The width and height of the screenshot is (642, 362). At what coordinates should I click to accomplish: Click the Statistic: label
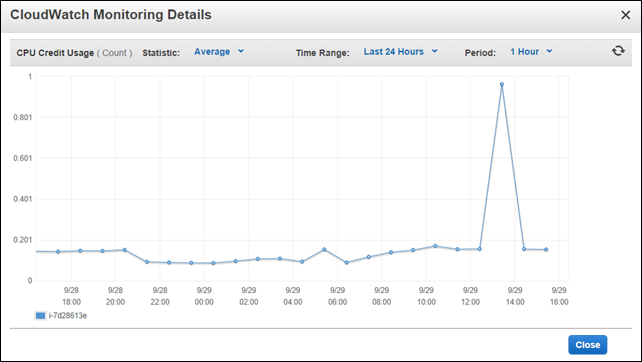(161, 53)
